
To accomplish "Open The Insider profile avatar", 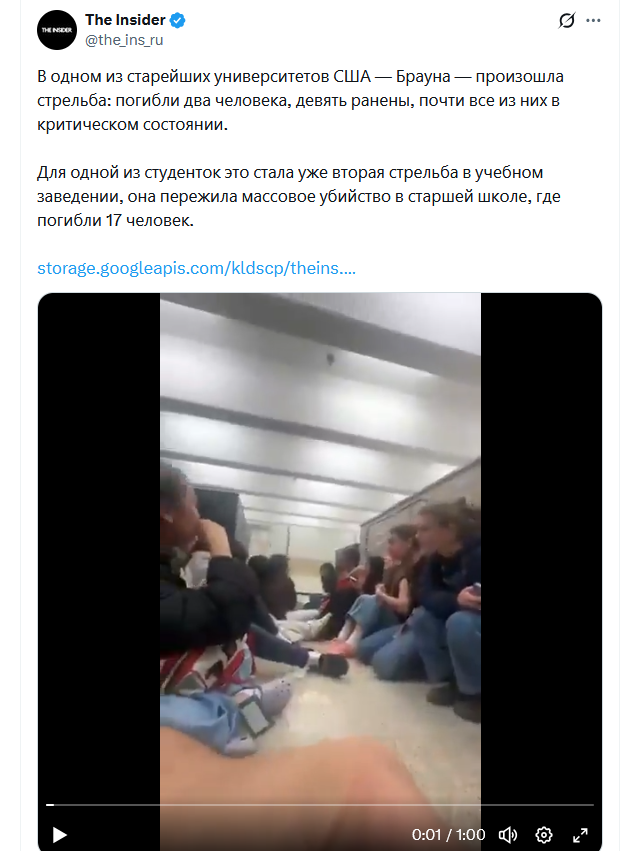I will pos(56,30).
